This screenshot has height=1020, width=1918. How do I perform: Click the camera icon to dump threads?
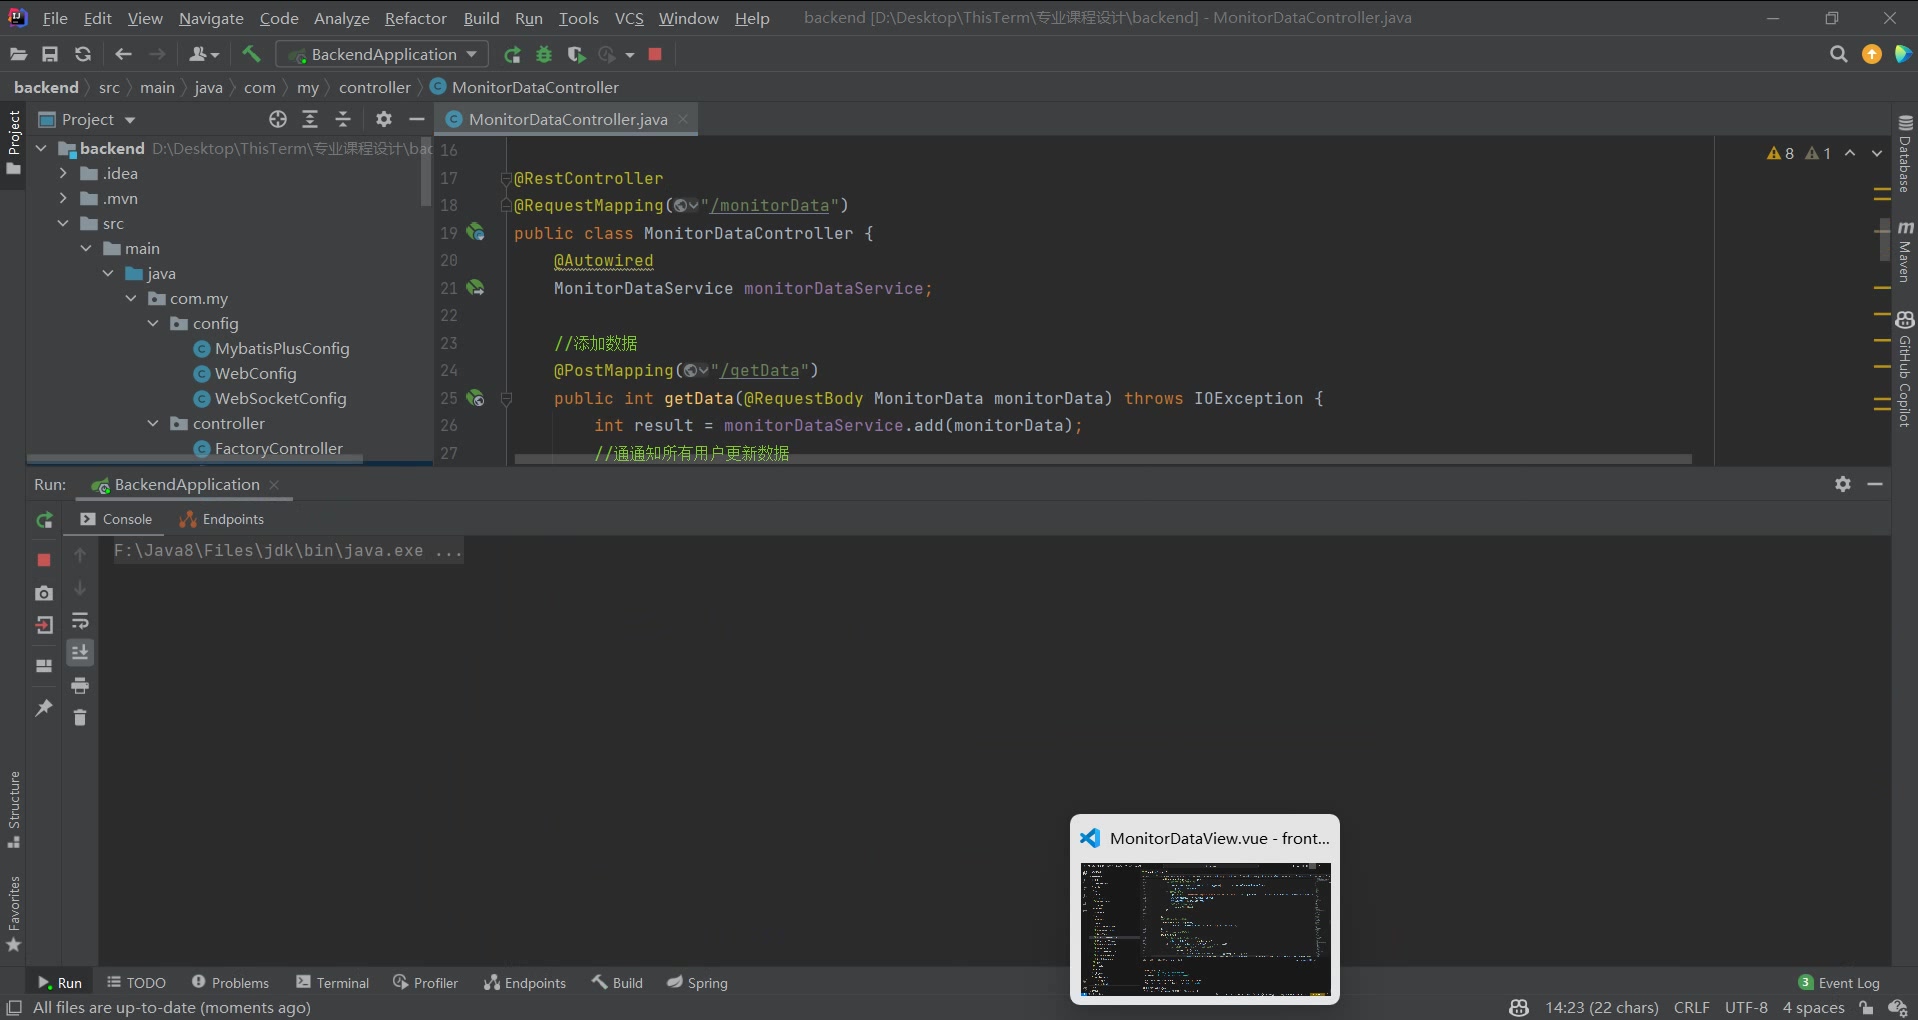(x=44, y=593)
